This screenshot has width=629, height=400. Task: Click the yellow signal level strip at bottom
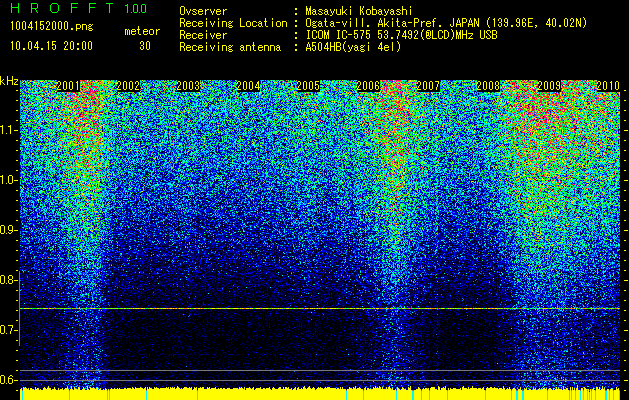[320, 394]
